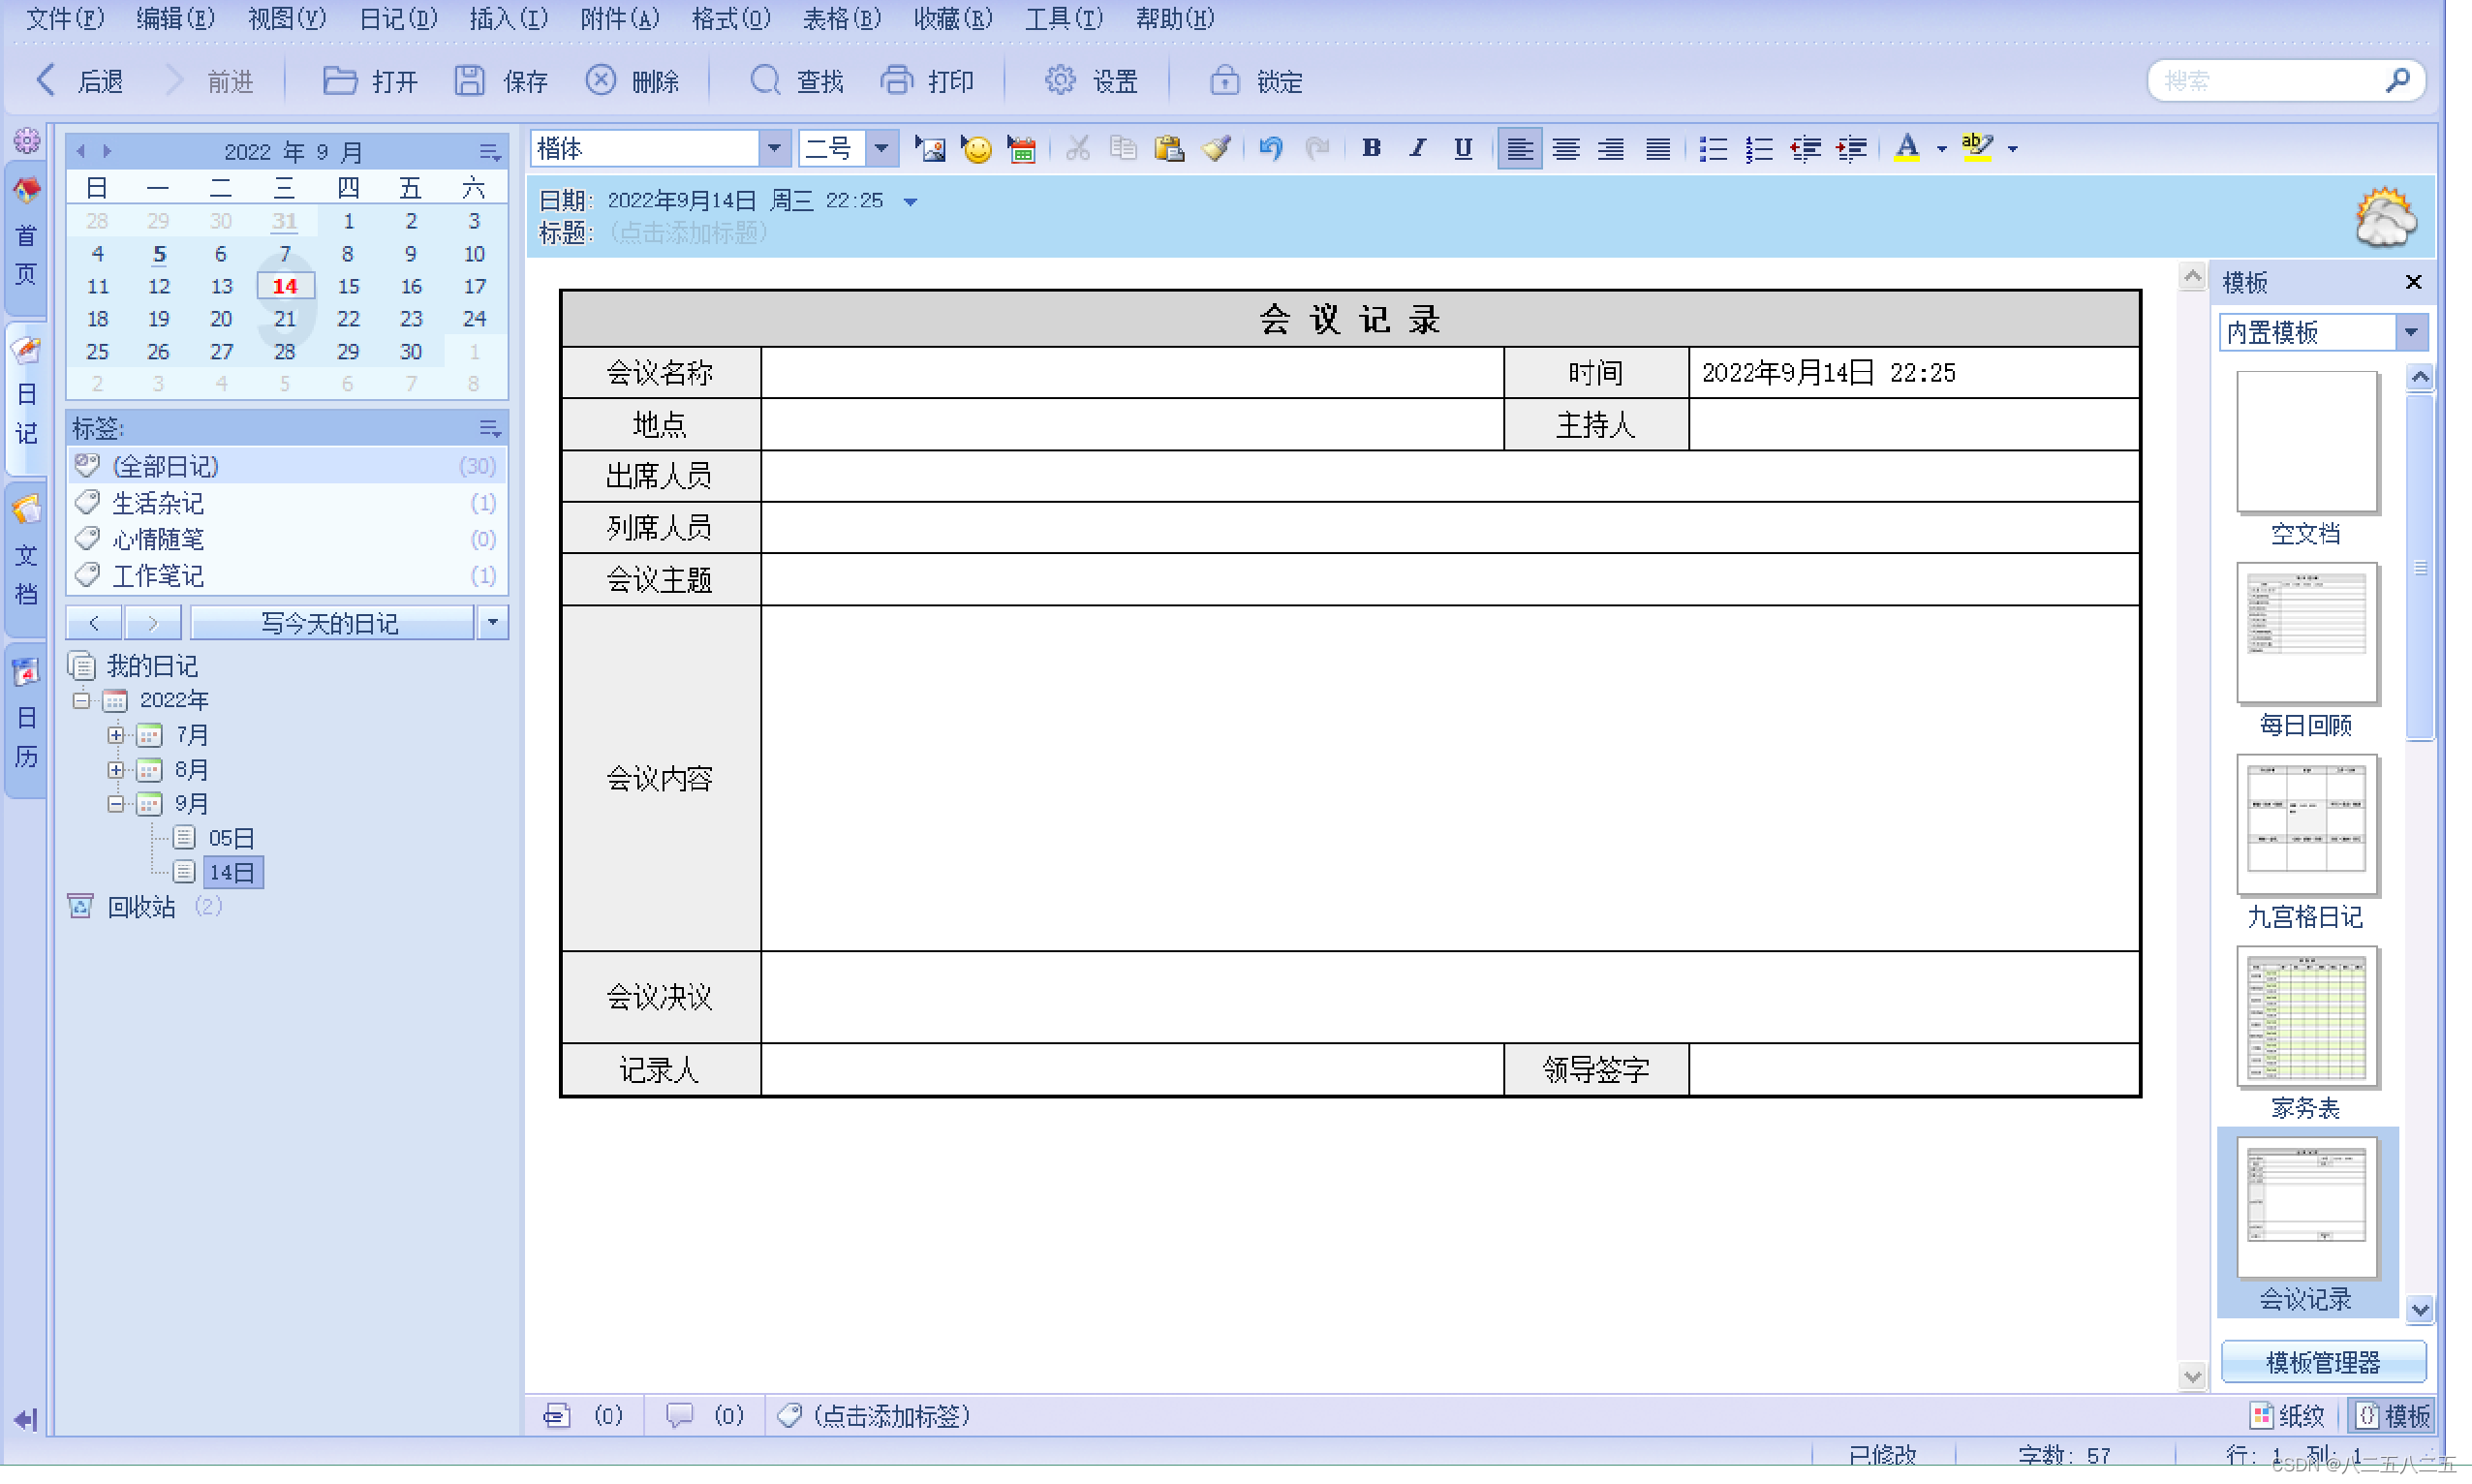2472x1484 pixels.
Task: Toggle underline formatting
Action: 1462,149
